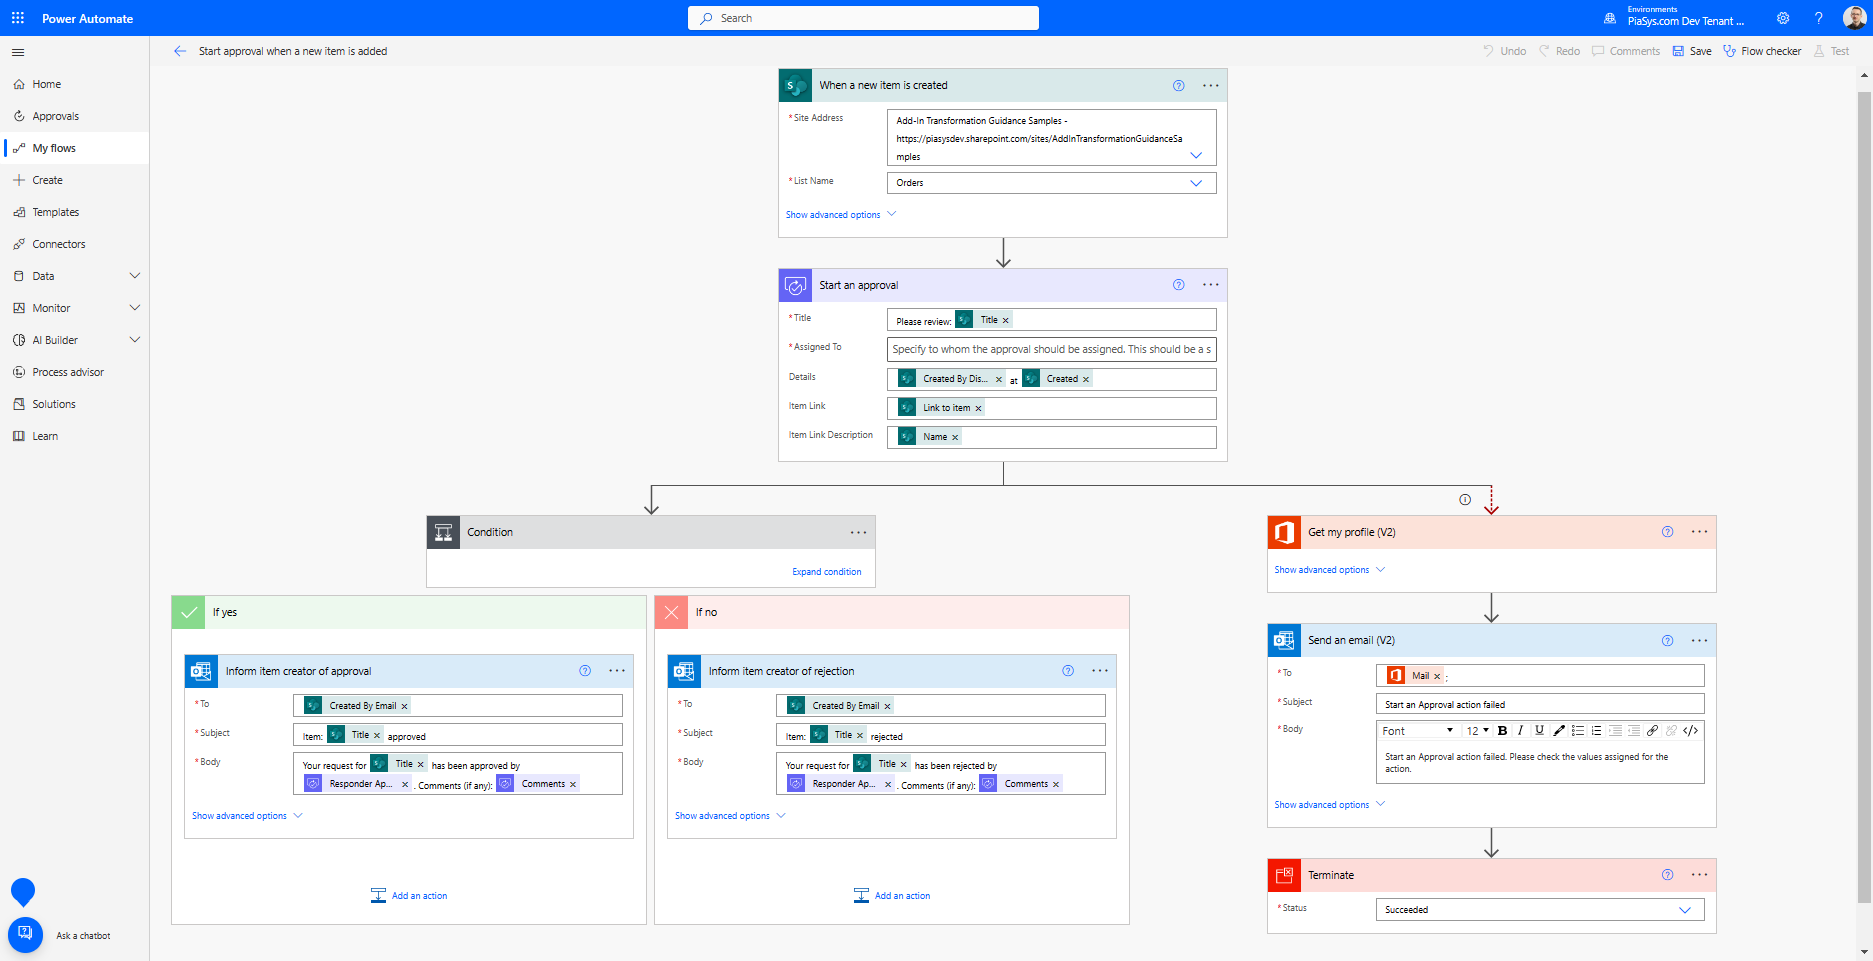Toggle underline in the email Body toolbar
Viewport: 1873px width, 961px height.
[x=1539, y=731]
